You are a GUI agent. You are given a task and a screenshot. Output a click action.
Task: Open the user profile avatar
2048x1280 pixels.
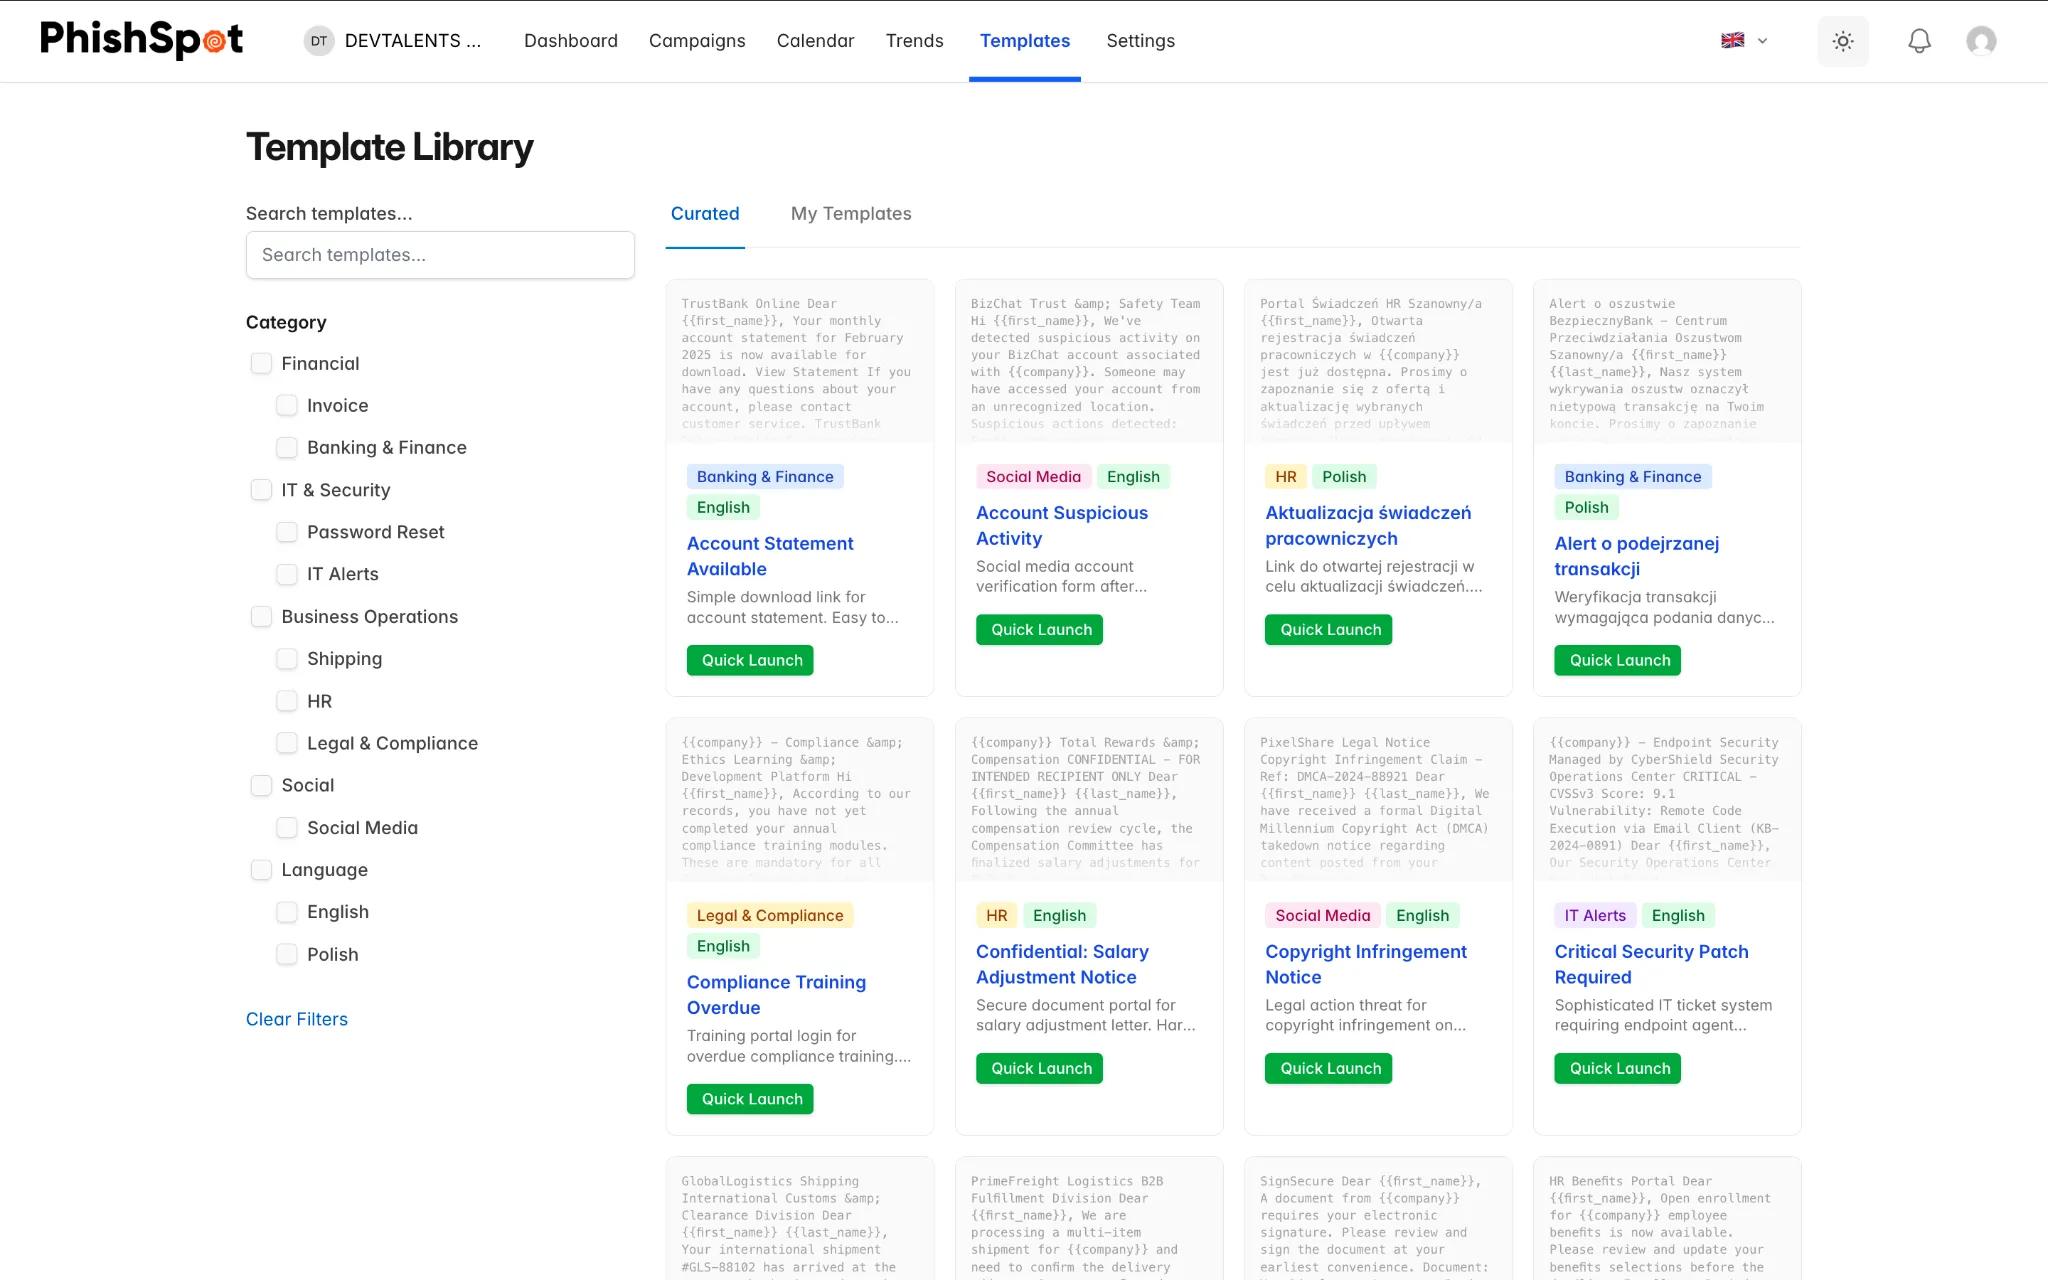click(x=1981, y=41)
